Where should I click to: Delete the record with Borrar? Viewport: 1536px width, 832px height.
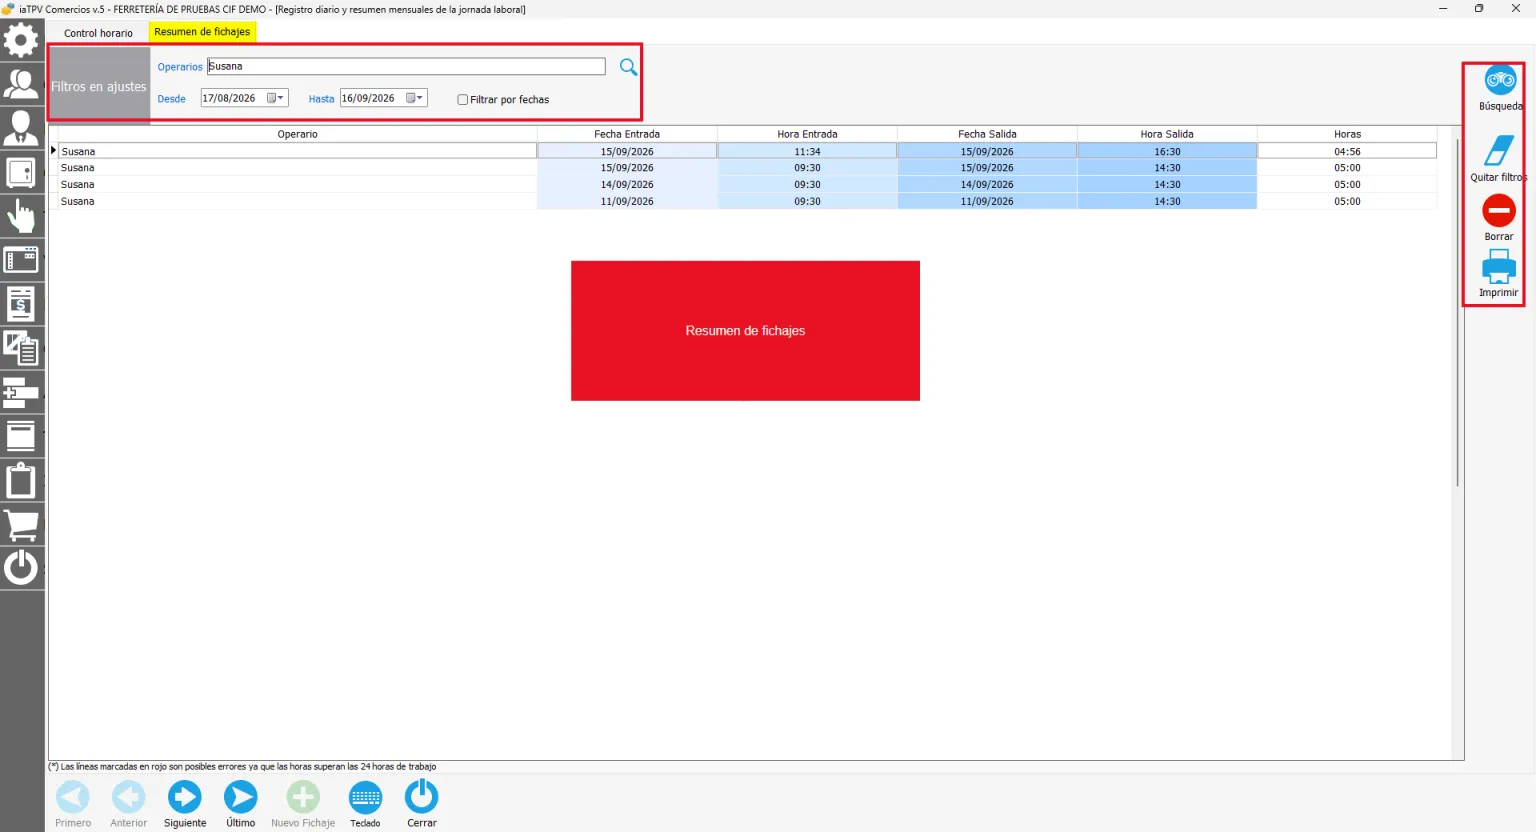point(1499,218)
